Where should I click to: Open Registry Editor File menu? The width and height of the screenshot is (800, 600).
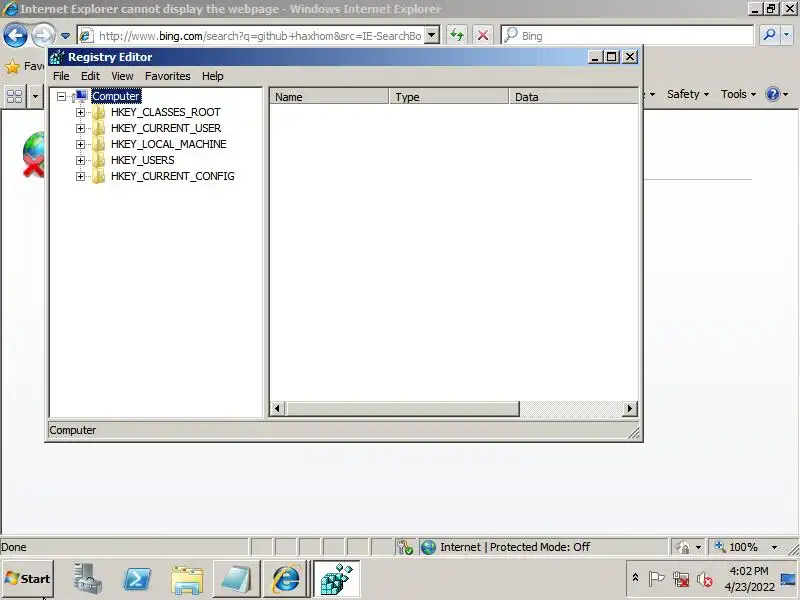pos(61,76)
